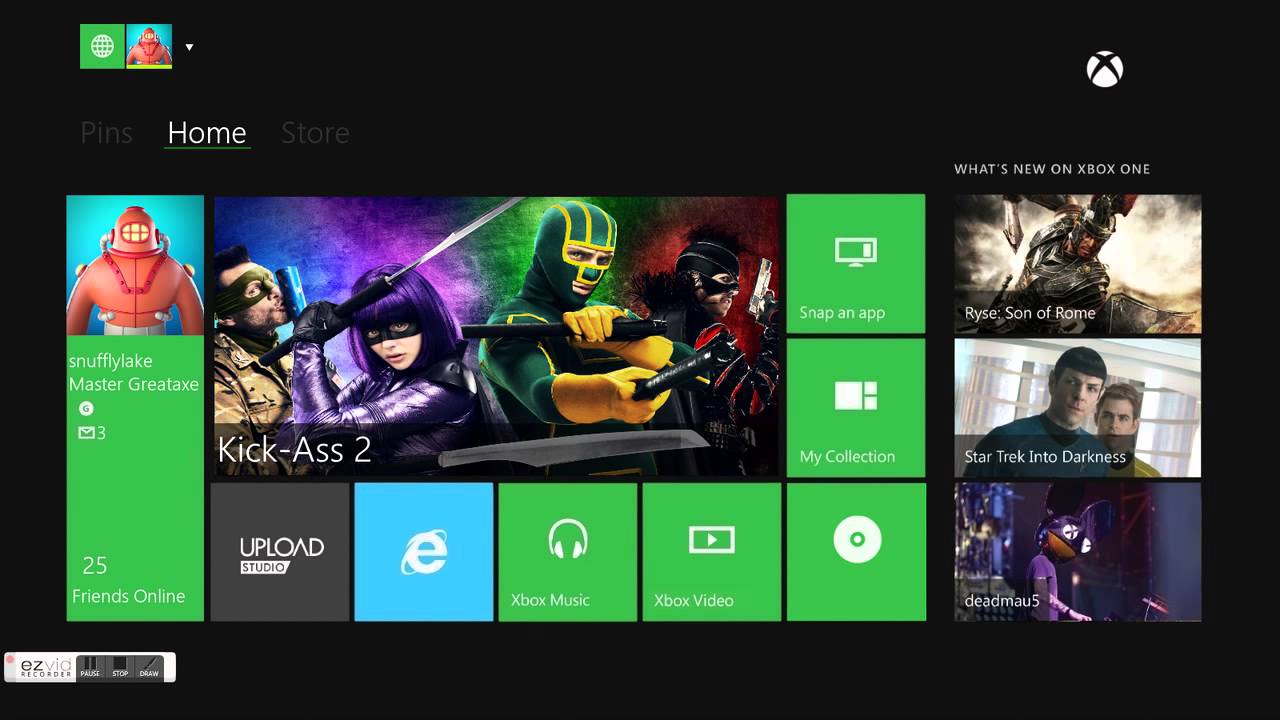This screenshot has height=720, width=1280.
Task: Click the ezvid recorder logo
Action: tap(46, 667)
